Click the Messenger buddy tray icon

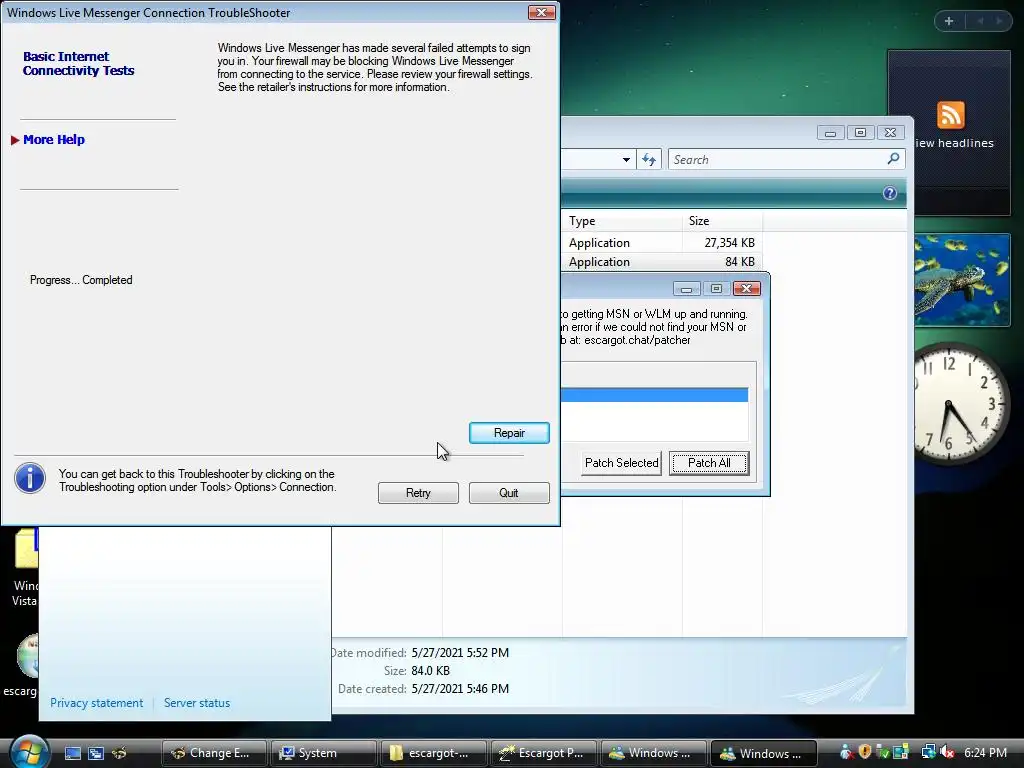tap(846, 752)
